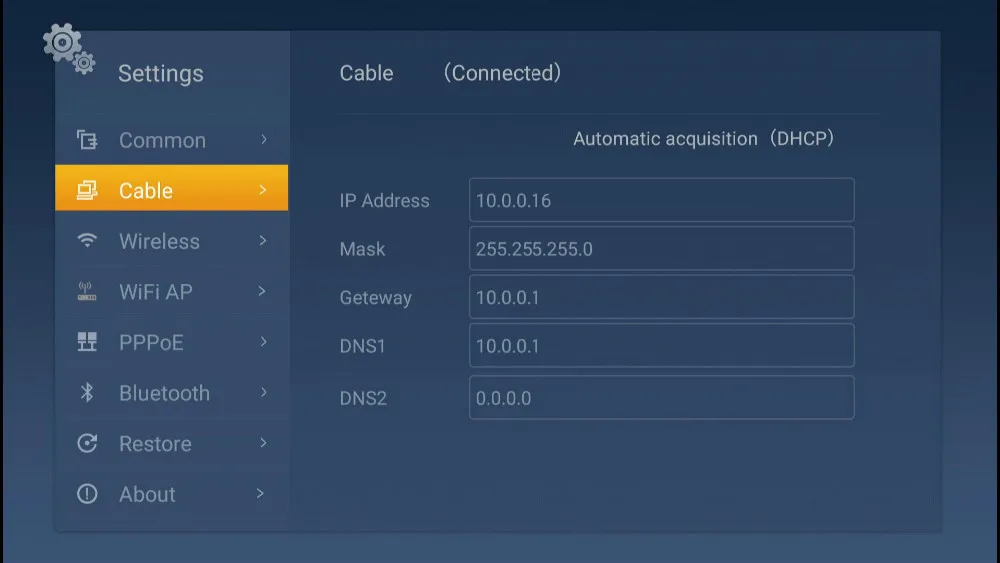Select the Mask field 255.255.255.0
Screen dimensions: 1000x563
pyautogui.click(x=661, y=249)
